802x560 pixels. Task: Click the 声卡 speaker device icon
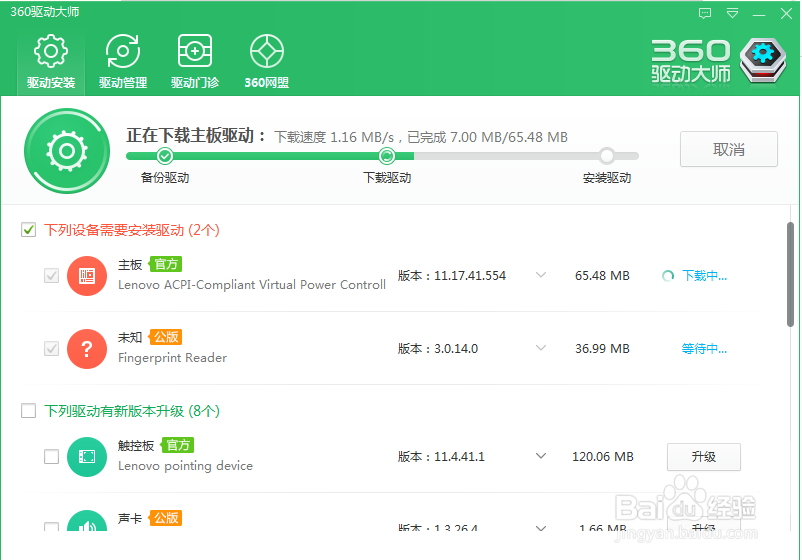(87, 521)
